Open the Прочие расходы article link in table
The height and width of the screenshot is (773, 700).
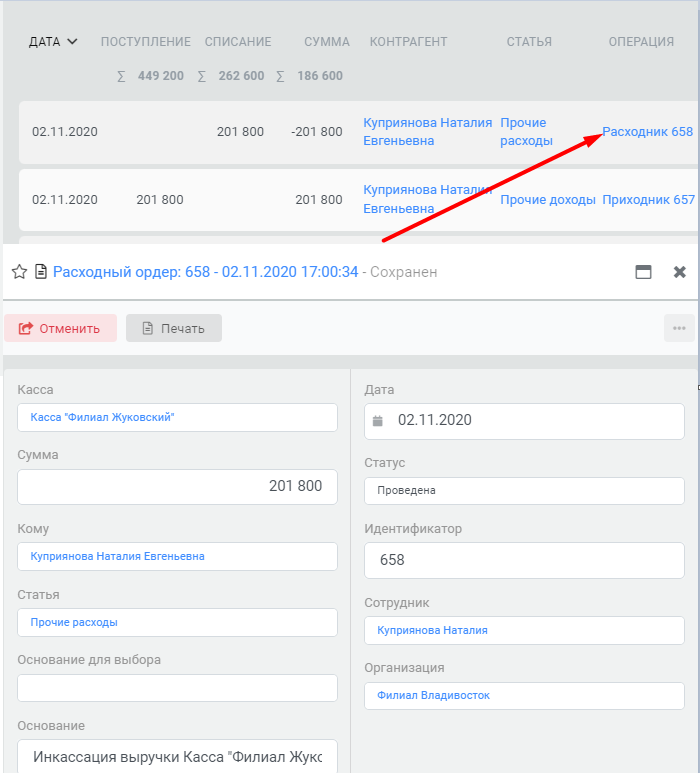526,132
